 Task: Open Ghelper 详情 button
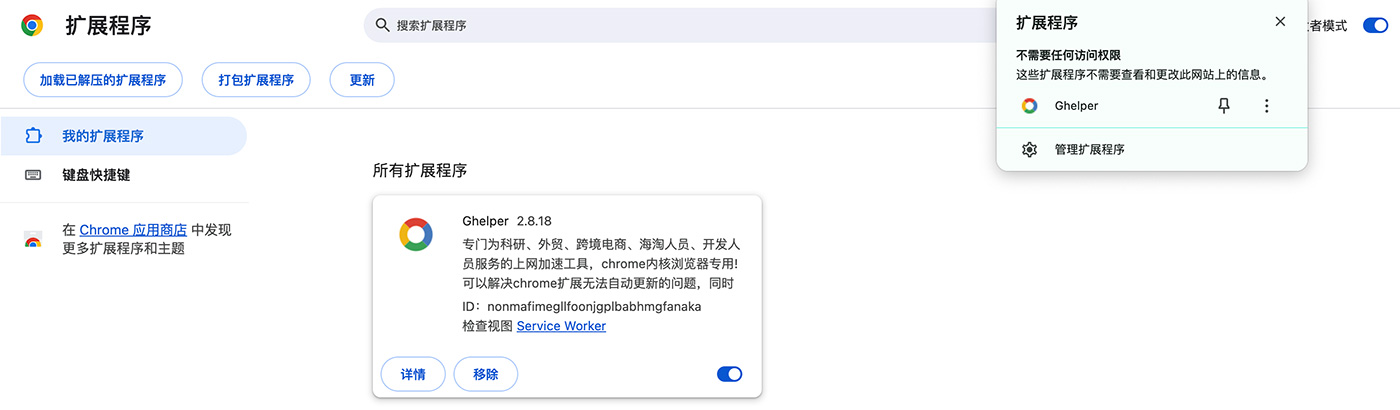413,374
